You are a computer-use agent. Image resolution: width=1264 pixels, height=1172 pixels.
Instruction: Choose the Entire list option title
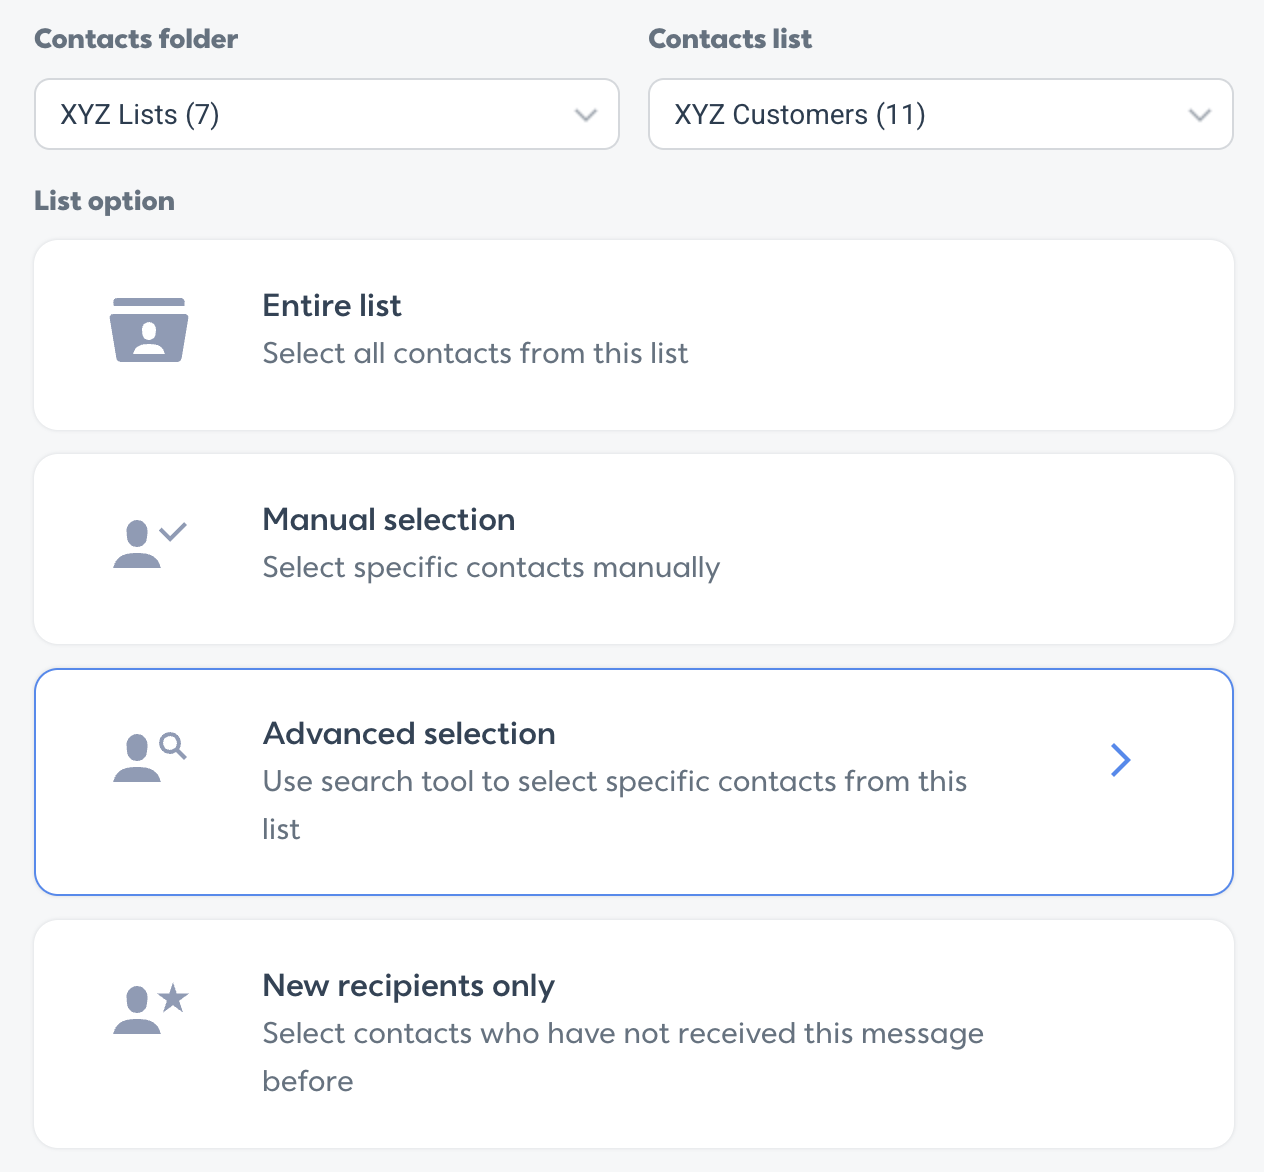[332, 305]
